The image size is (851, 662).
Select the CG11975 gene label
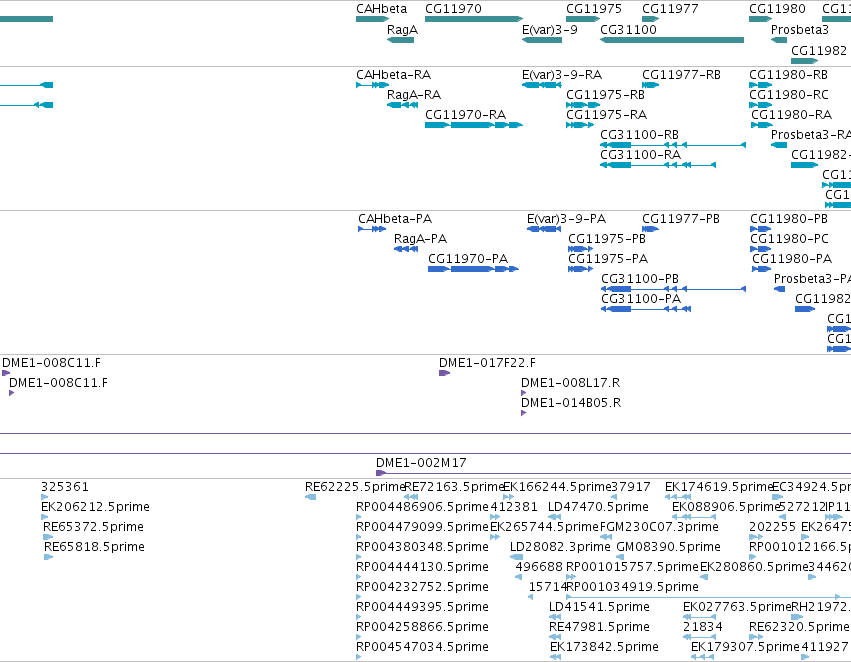pyautogui.click(x=594, y=9)
